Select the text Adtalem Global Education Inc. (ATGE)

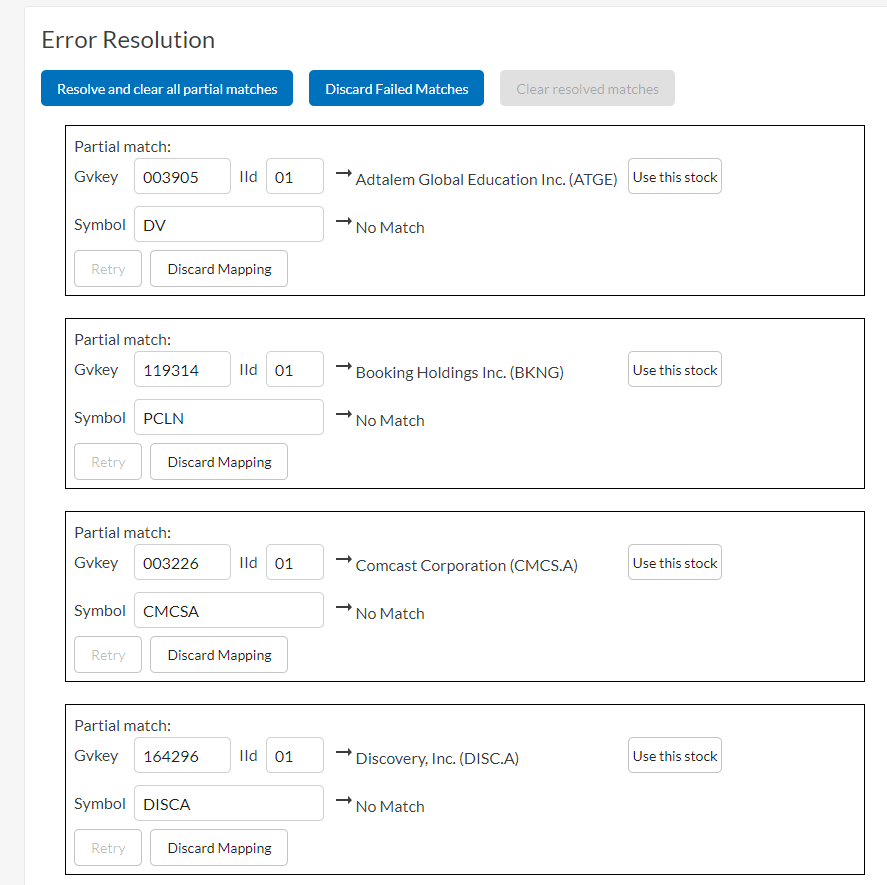point(486,180)
